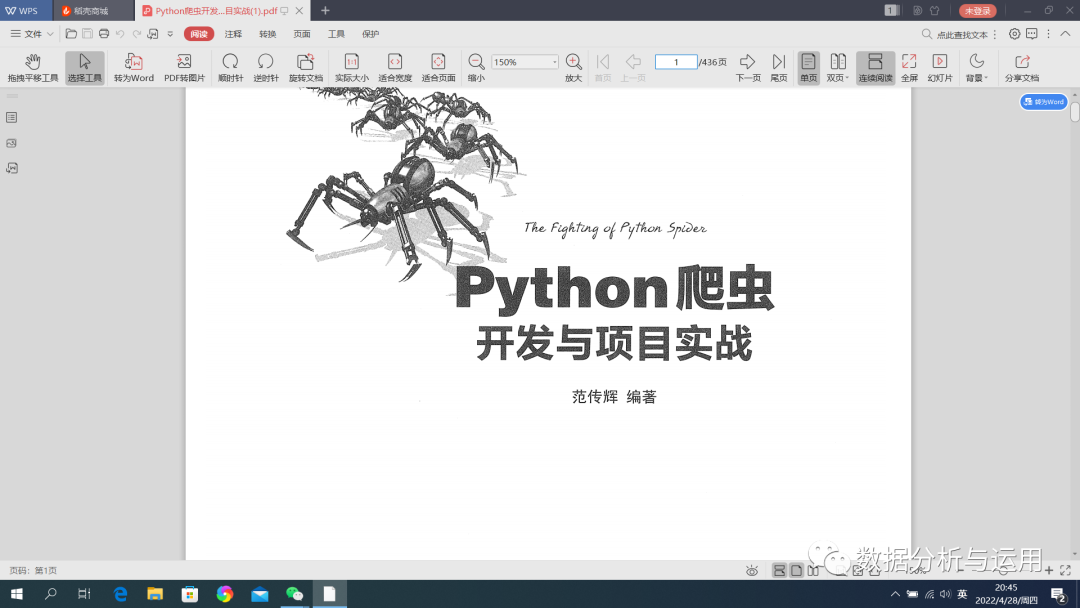Rotate page counterclockwise (逆时针)
Viewport: 1080px width, 608px height.
click(265, 67)
